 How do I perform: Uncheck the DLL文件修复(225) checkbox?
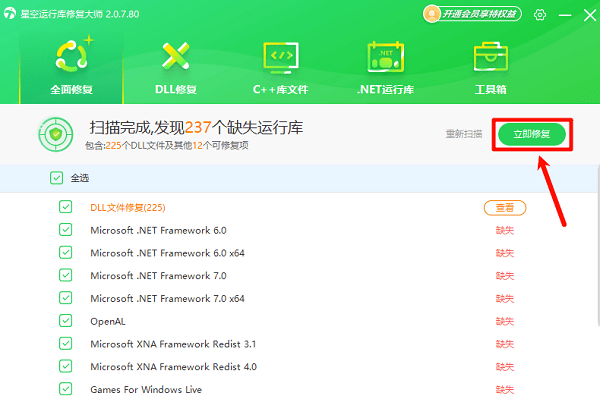tap(65, 207)
